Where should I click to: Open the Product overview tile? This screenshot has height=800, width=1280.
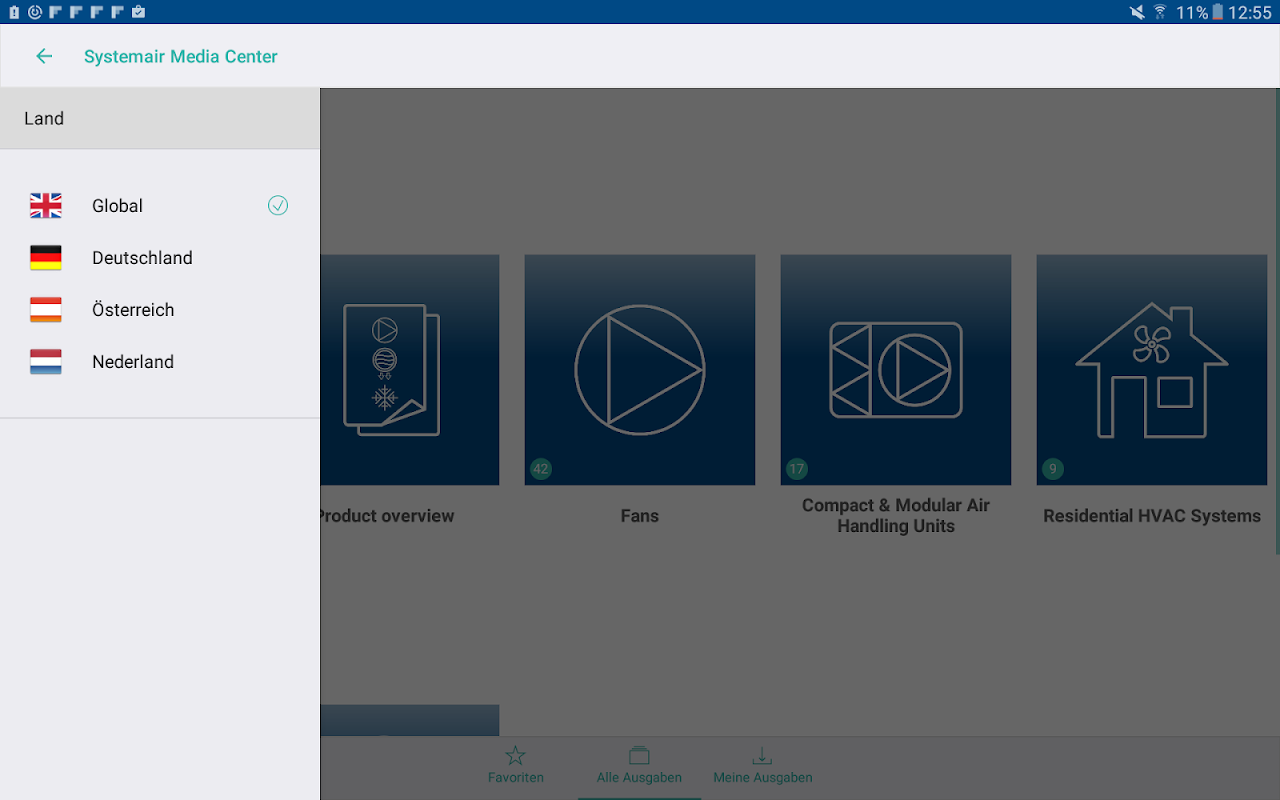click(x=410, y=370)
